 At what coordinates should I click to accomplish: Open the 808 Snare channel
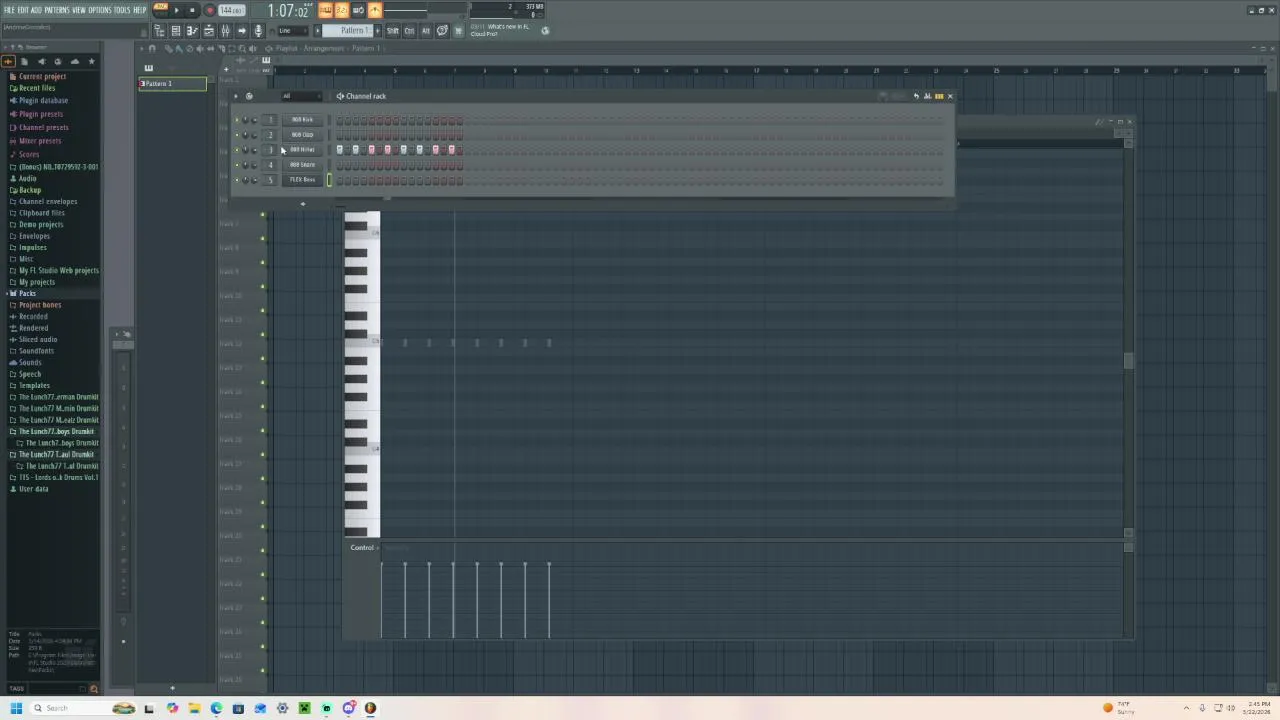302,165
